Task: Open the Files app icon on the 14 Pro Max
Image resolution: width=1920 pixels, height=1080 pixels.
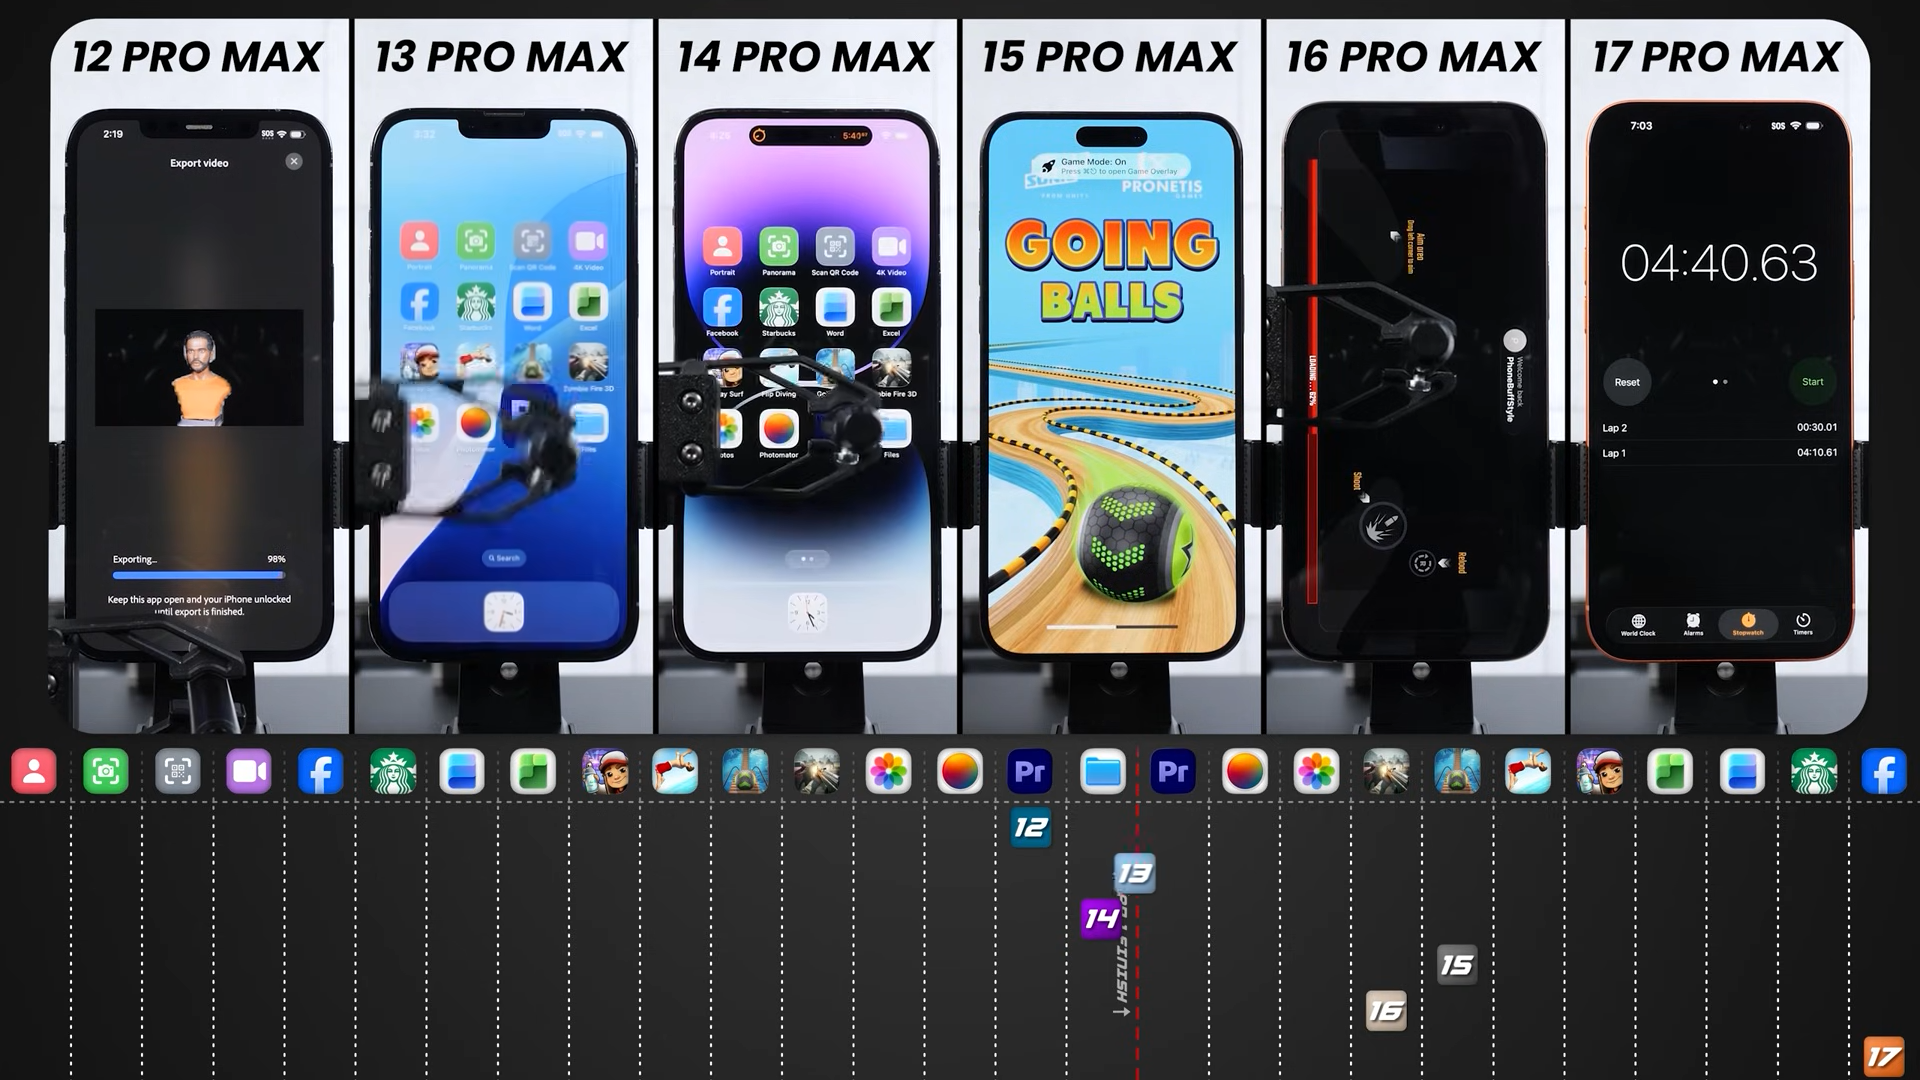Action: (x=893, y=428)
